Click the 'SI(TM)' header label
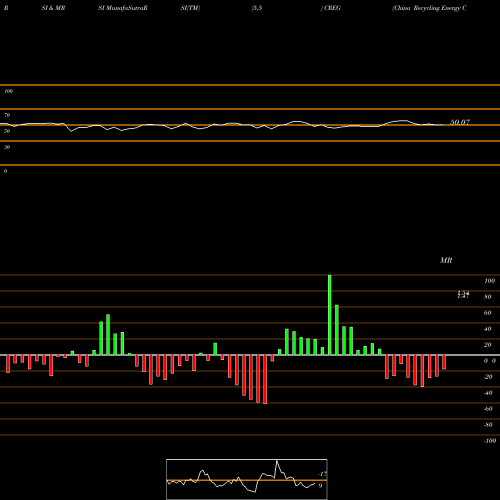Viewport: 500px width, 500px height. pos(190,8)
